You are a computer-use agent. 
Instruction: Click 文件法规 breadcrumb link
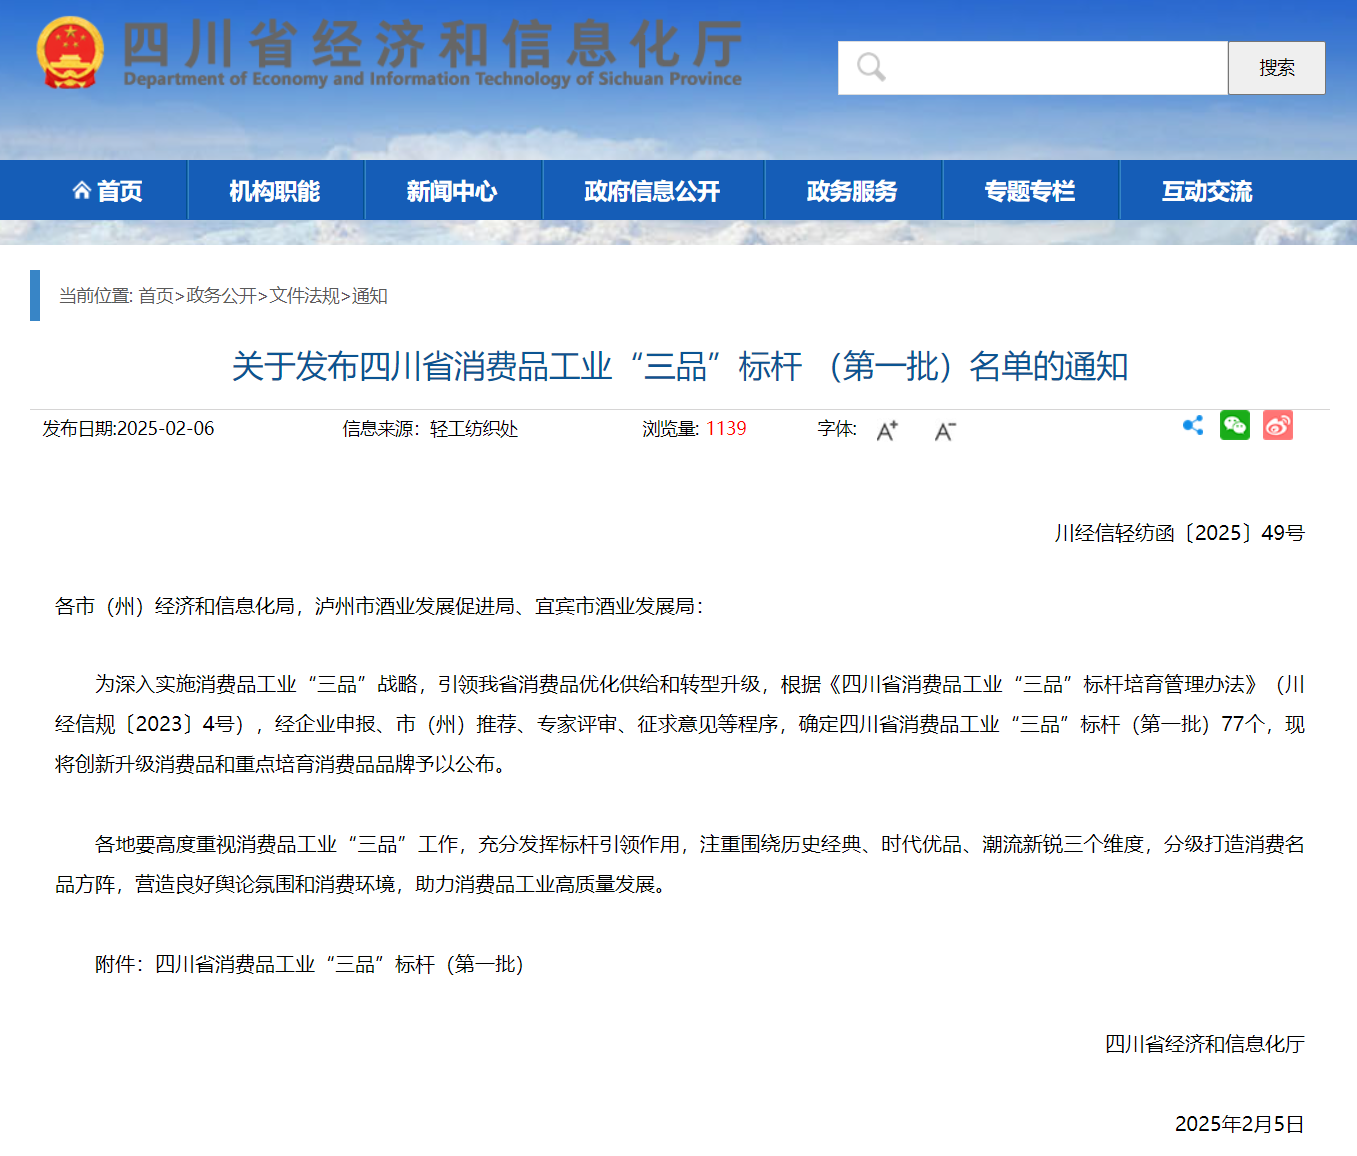click(x=304, y=296)
